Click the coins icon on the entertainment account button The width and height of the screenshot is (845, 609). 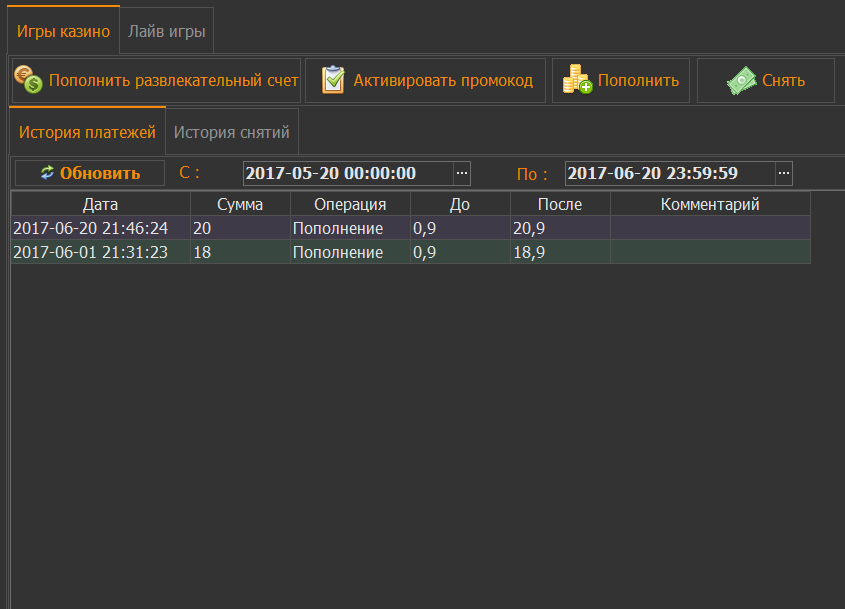coord(29,79)
